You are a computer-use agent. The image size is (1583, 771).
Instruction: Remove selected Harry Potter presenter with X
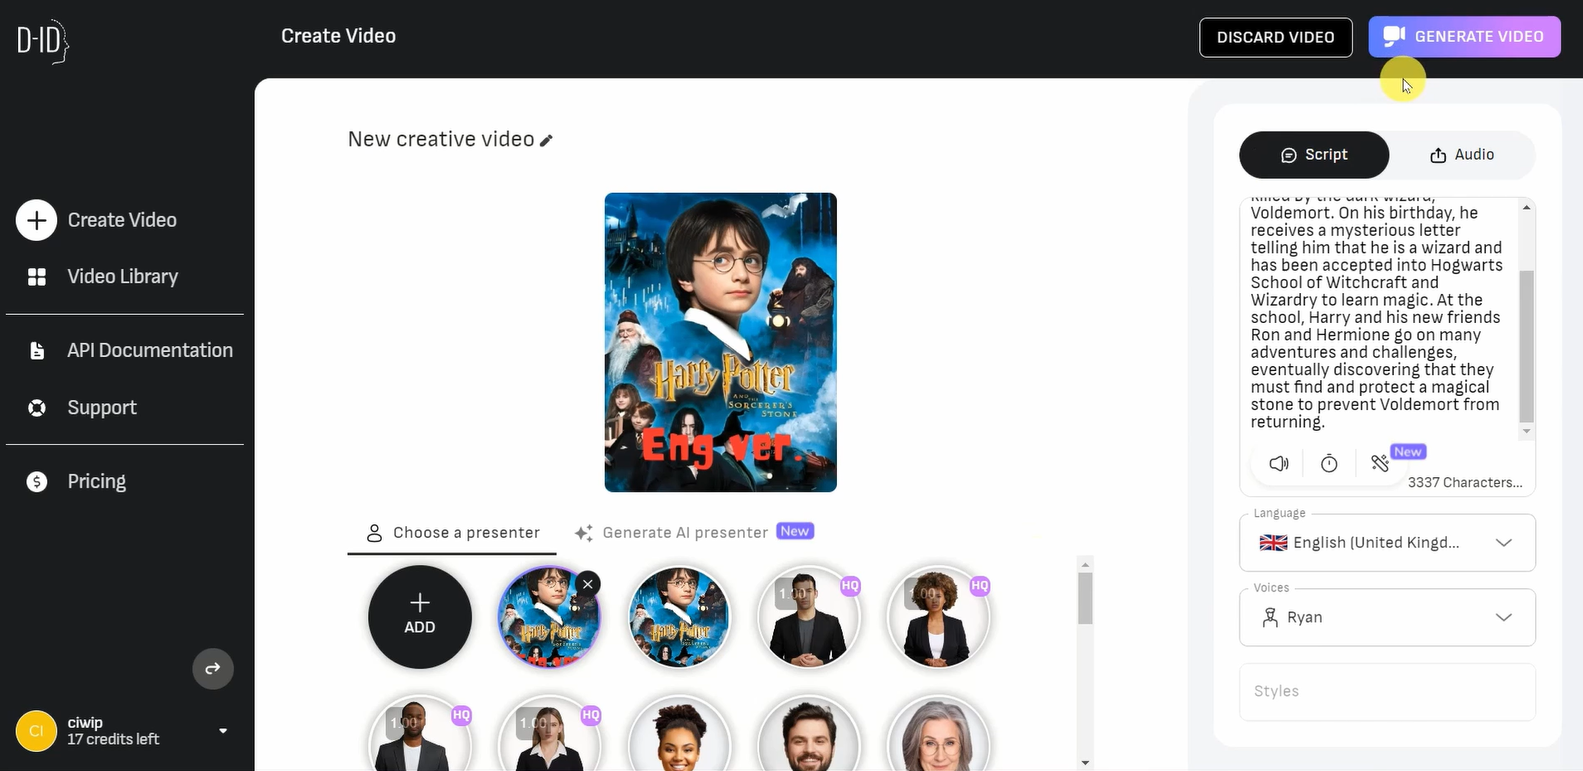tap(588, 584)
